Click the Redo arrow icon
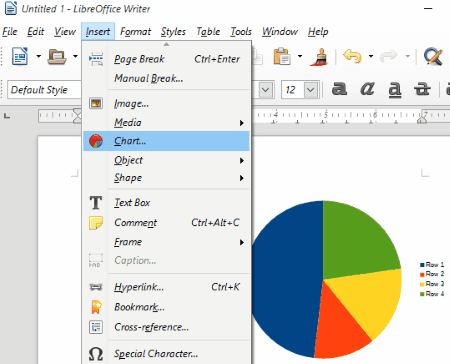The width and height of the screenshot is (450, 364). pos(389,56)
